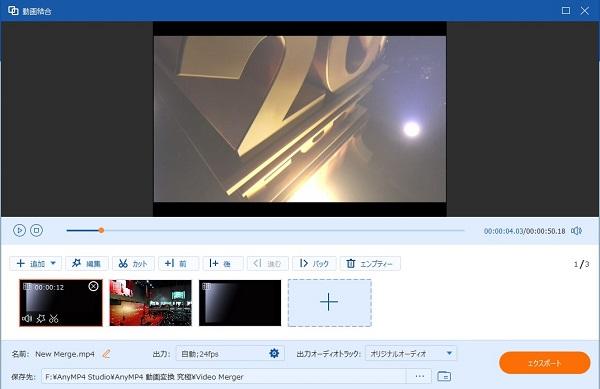Open output settings gear icon
Image resolution: width=600 pixels, height=389 pixels.
point(274,353)
